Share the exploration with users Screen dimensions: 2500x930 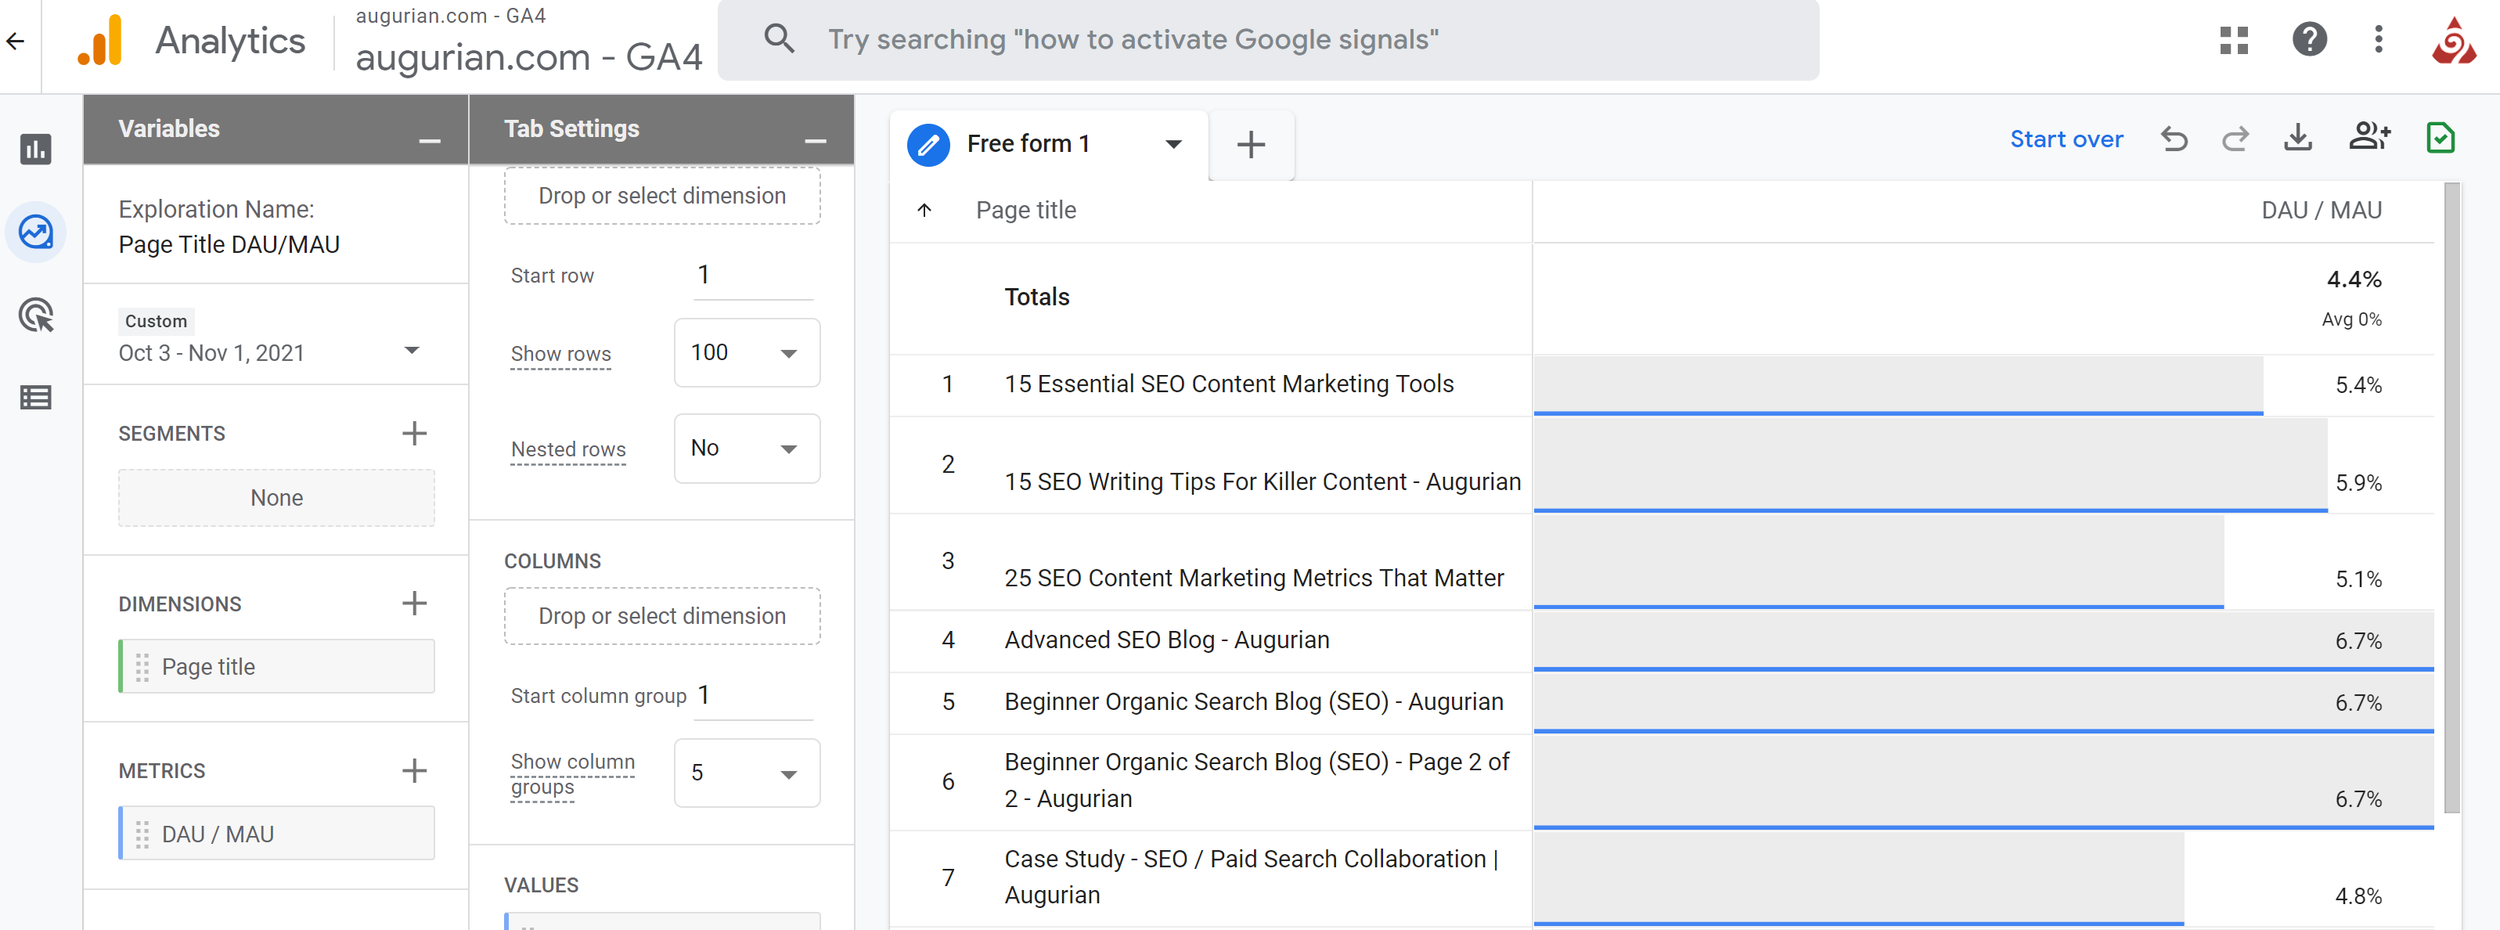click(x=2369, y=137)
